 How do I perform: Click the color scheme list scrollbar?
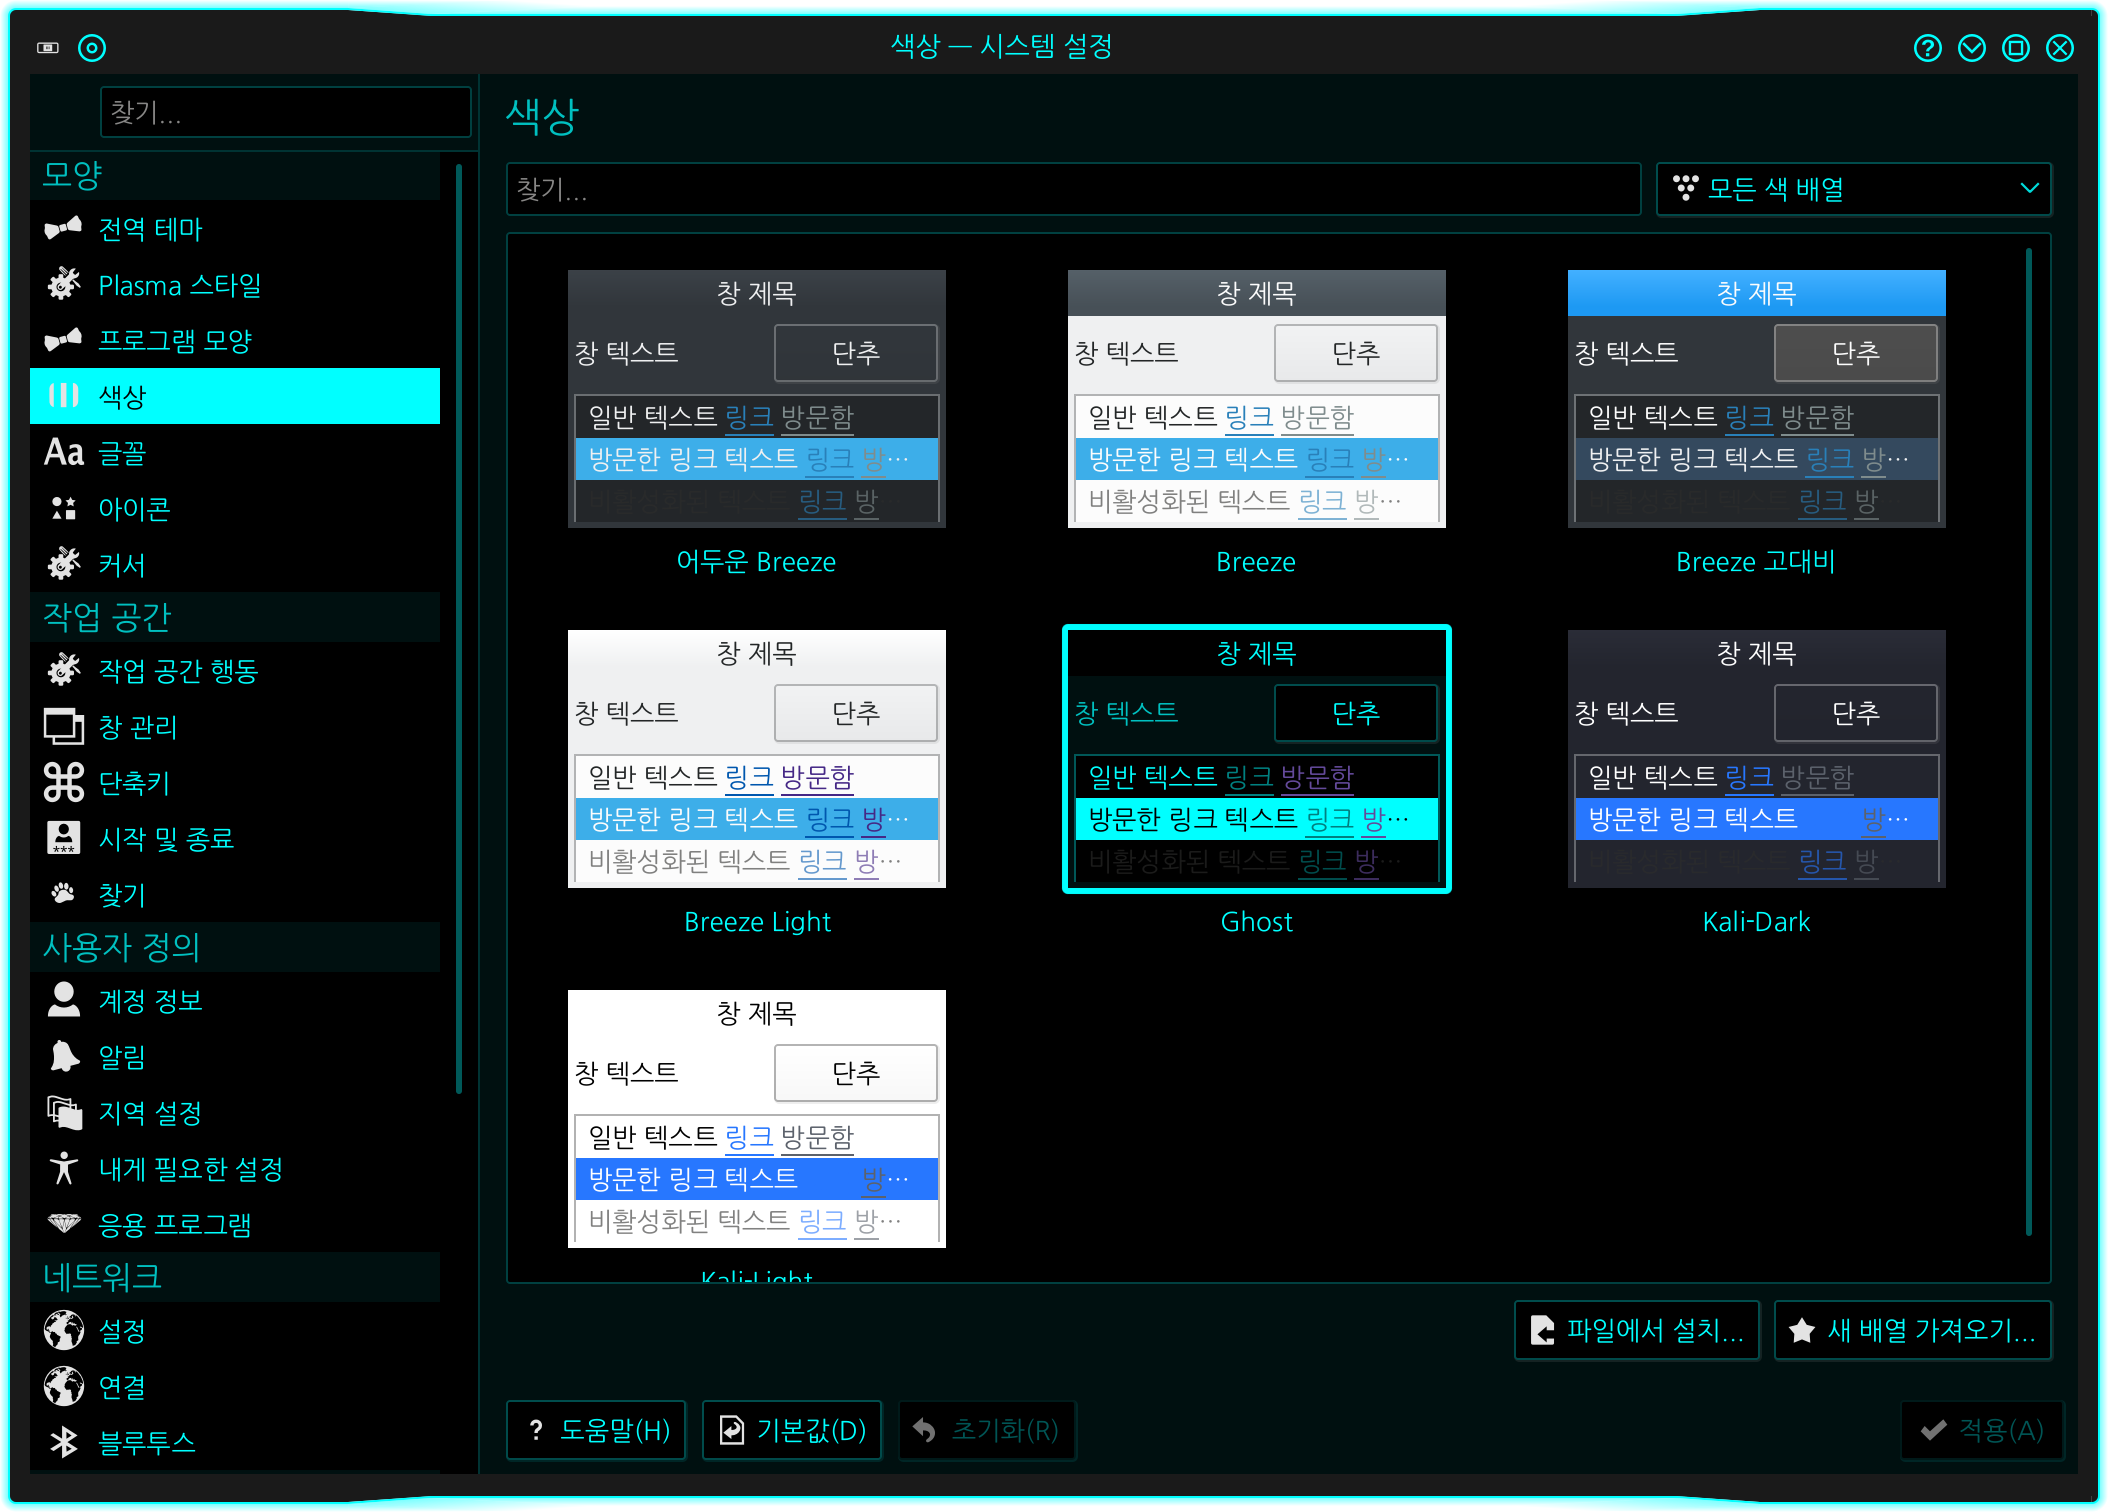point(2028,740)
